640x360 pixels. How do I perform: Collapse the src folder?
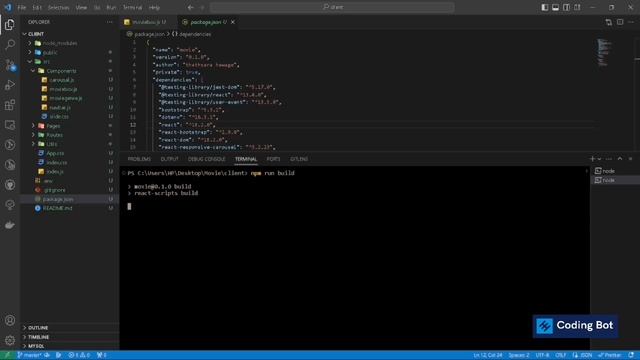click(30, 61)
